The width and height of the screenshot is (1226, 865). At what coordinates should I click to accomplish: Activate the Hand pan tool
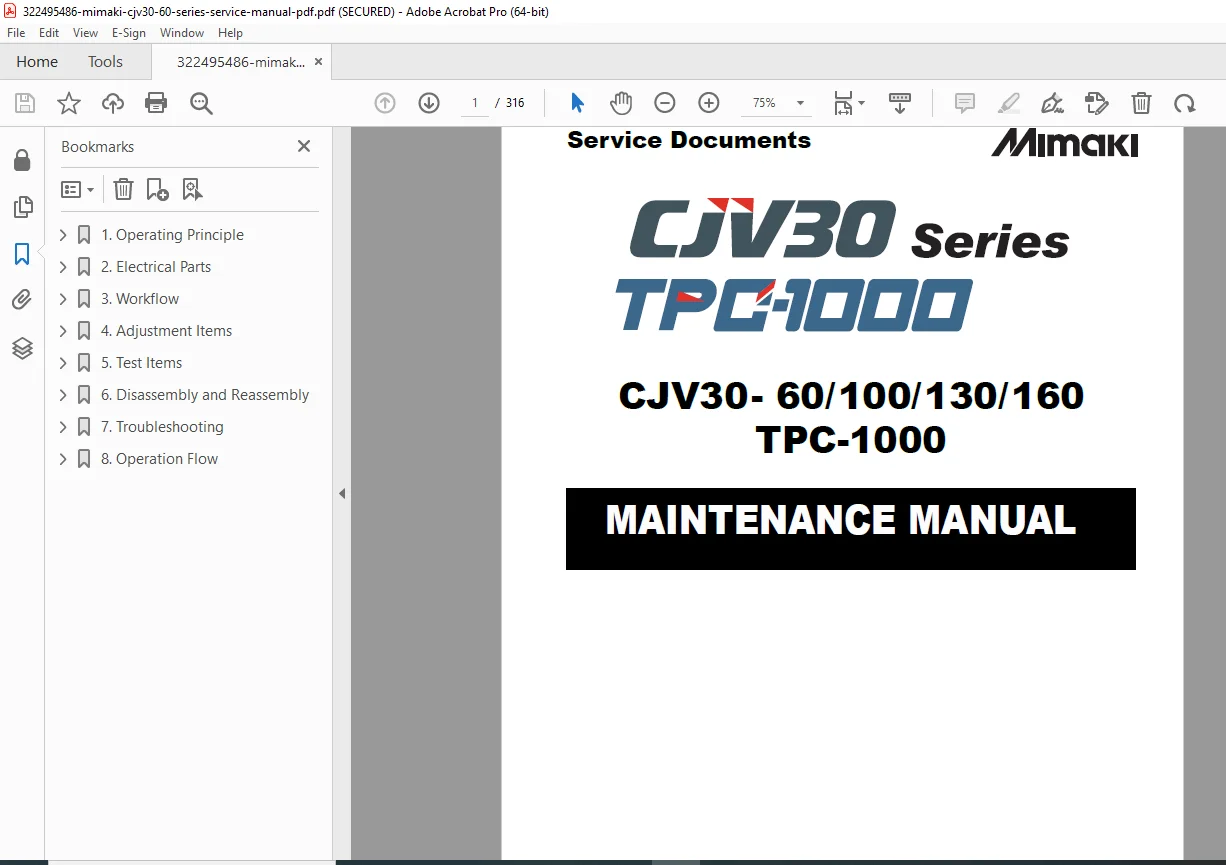621,103
